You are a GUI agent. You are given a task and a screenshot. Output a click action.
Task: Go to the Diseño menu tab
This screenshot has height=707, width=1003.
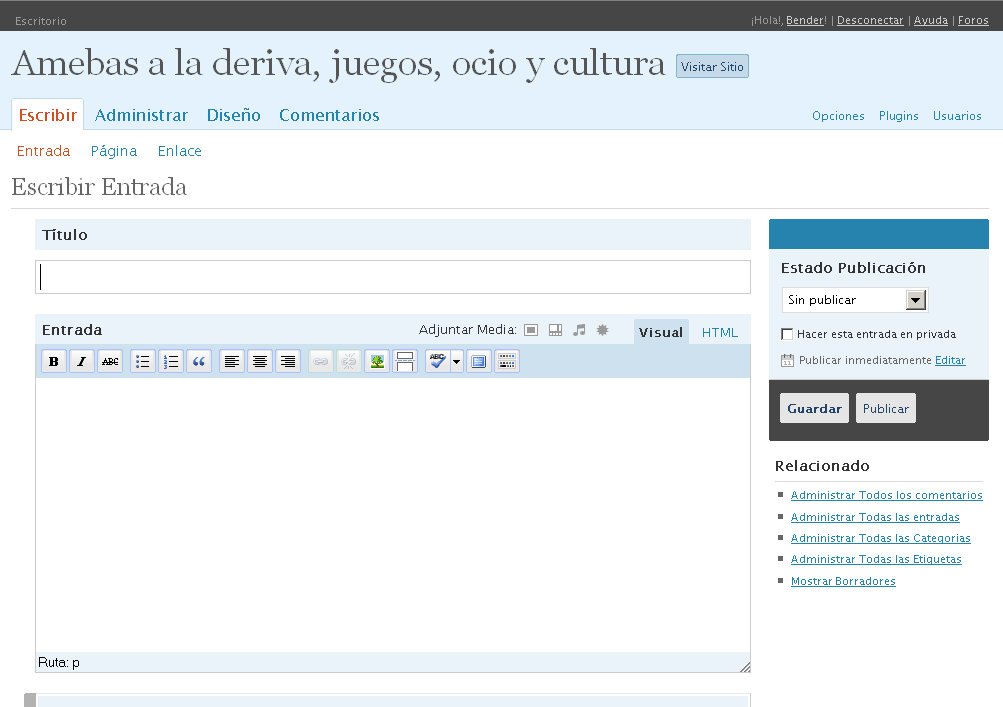[x=233, y=115]
